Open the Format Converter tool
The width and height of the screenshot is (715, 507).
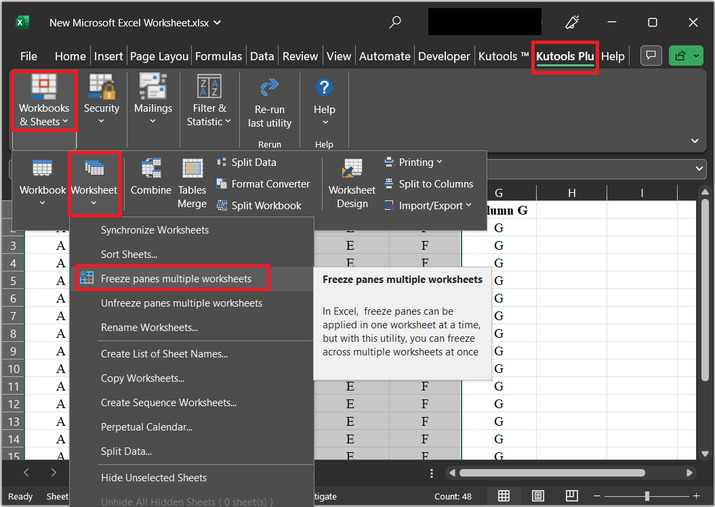pos(263,184)
